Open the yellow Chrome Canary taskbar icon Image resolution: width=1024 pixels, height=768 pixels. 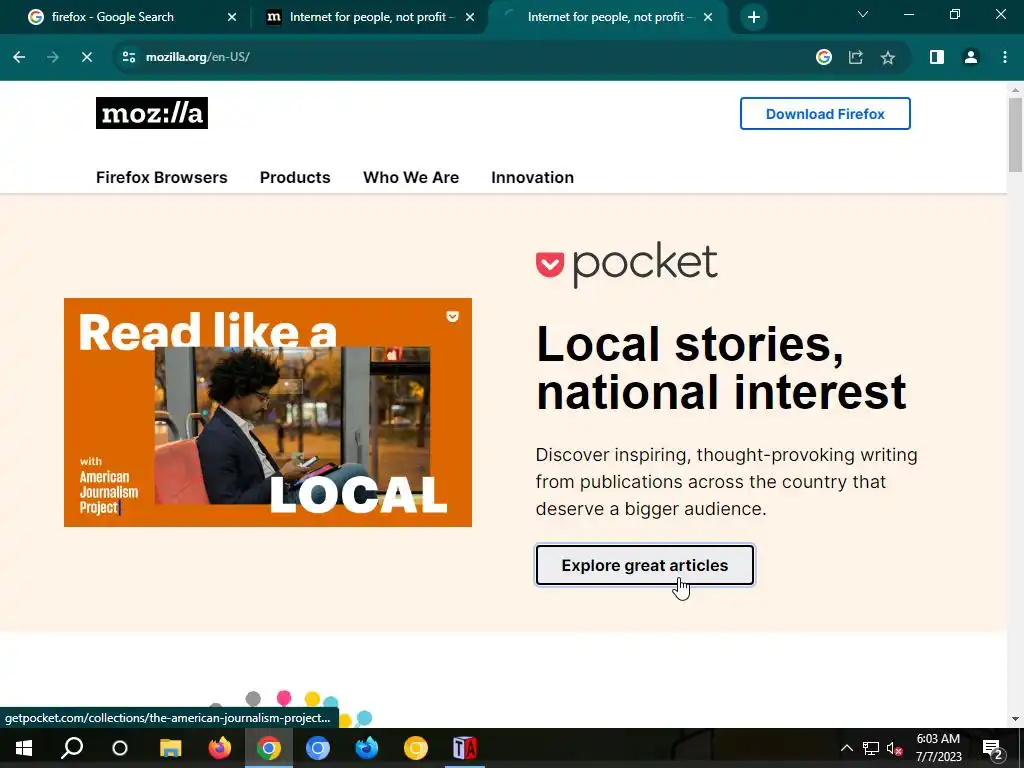click(415, 748)
